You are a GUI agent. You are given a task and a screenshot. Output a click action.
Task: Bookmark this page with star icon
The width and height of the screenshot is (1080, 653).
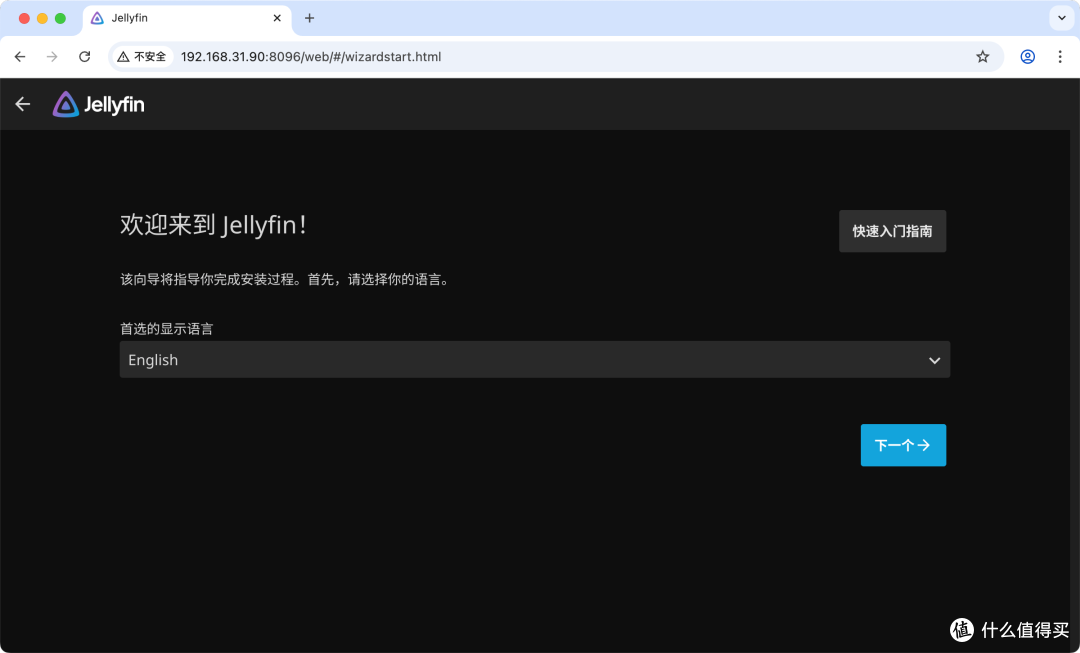(983, 56)
